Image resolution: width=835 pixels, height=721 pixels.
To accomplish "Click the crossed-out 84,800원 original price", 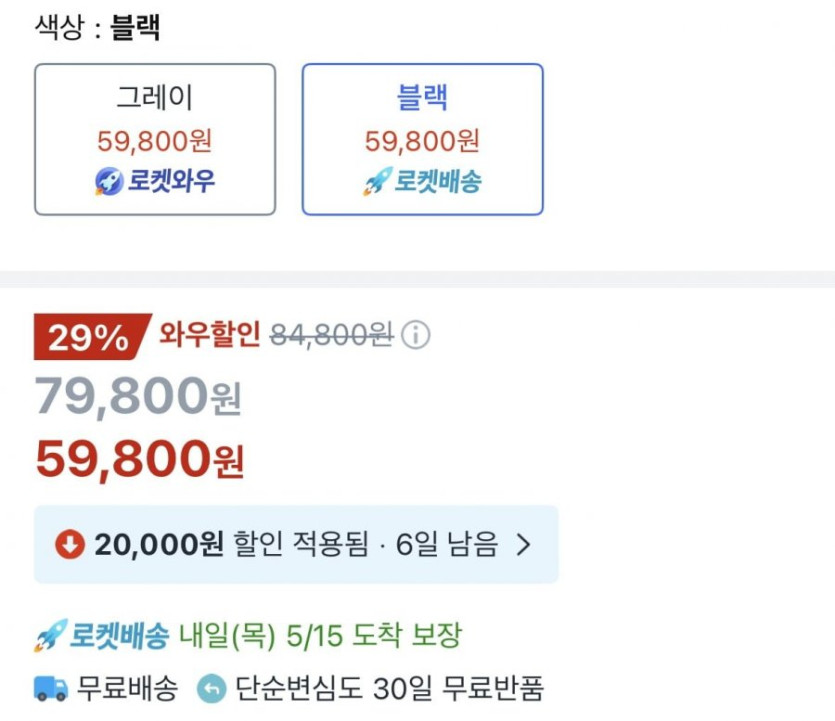I will pyautogui.click(x=331, y=335).
